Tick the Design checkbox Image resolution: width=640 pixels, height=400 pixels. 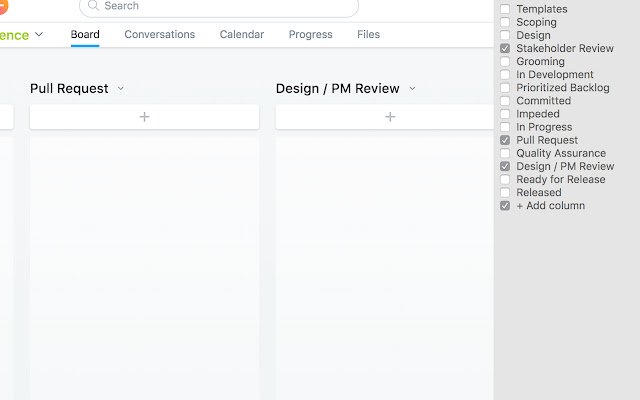pyautogui.click(x=505, y=35)
